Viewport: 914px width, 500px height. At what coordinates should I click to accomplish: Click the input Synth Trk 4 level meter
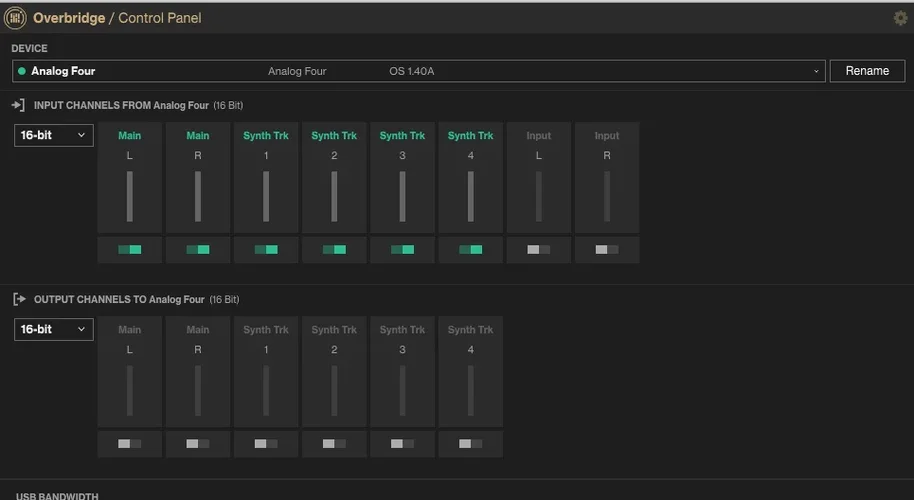point(470,196)
